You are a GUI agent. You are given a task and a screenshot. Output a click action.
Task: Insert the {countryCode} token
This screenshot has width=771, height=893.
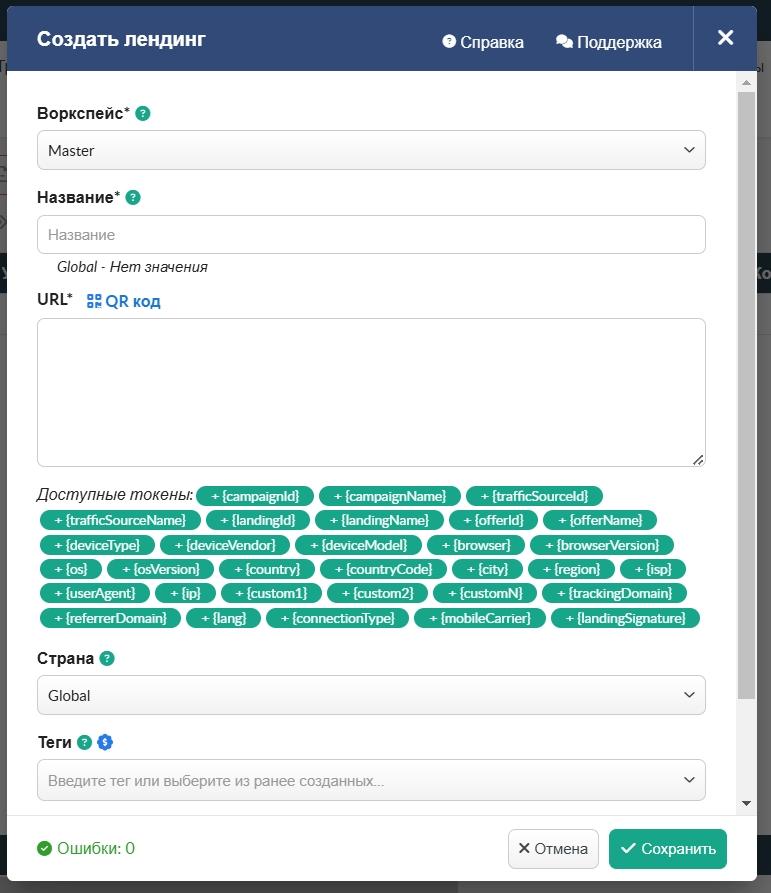click(x=383, y=569)
